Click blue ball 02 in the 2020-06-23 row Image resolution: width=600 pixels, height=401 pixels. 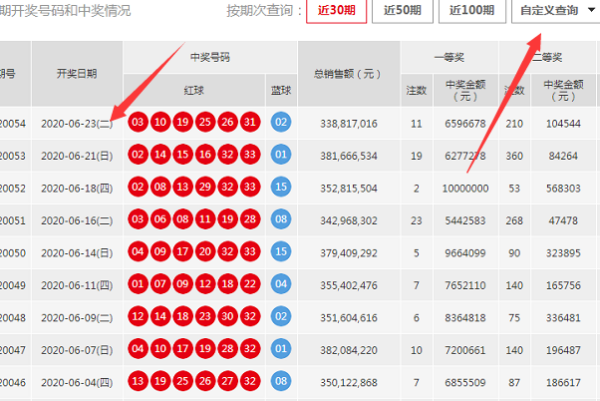(281, 123)
